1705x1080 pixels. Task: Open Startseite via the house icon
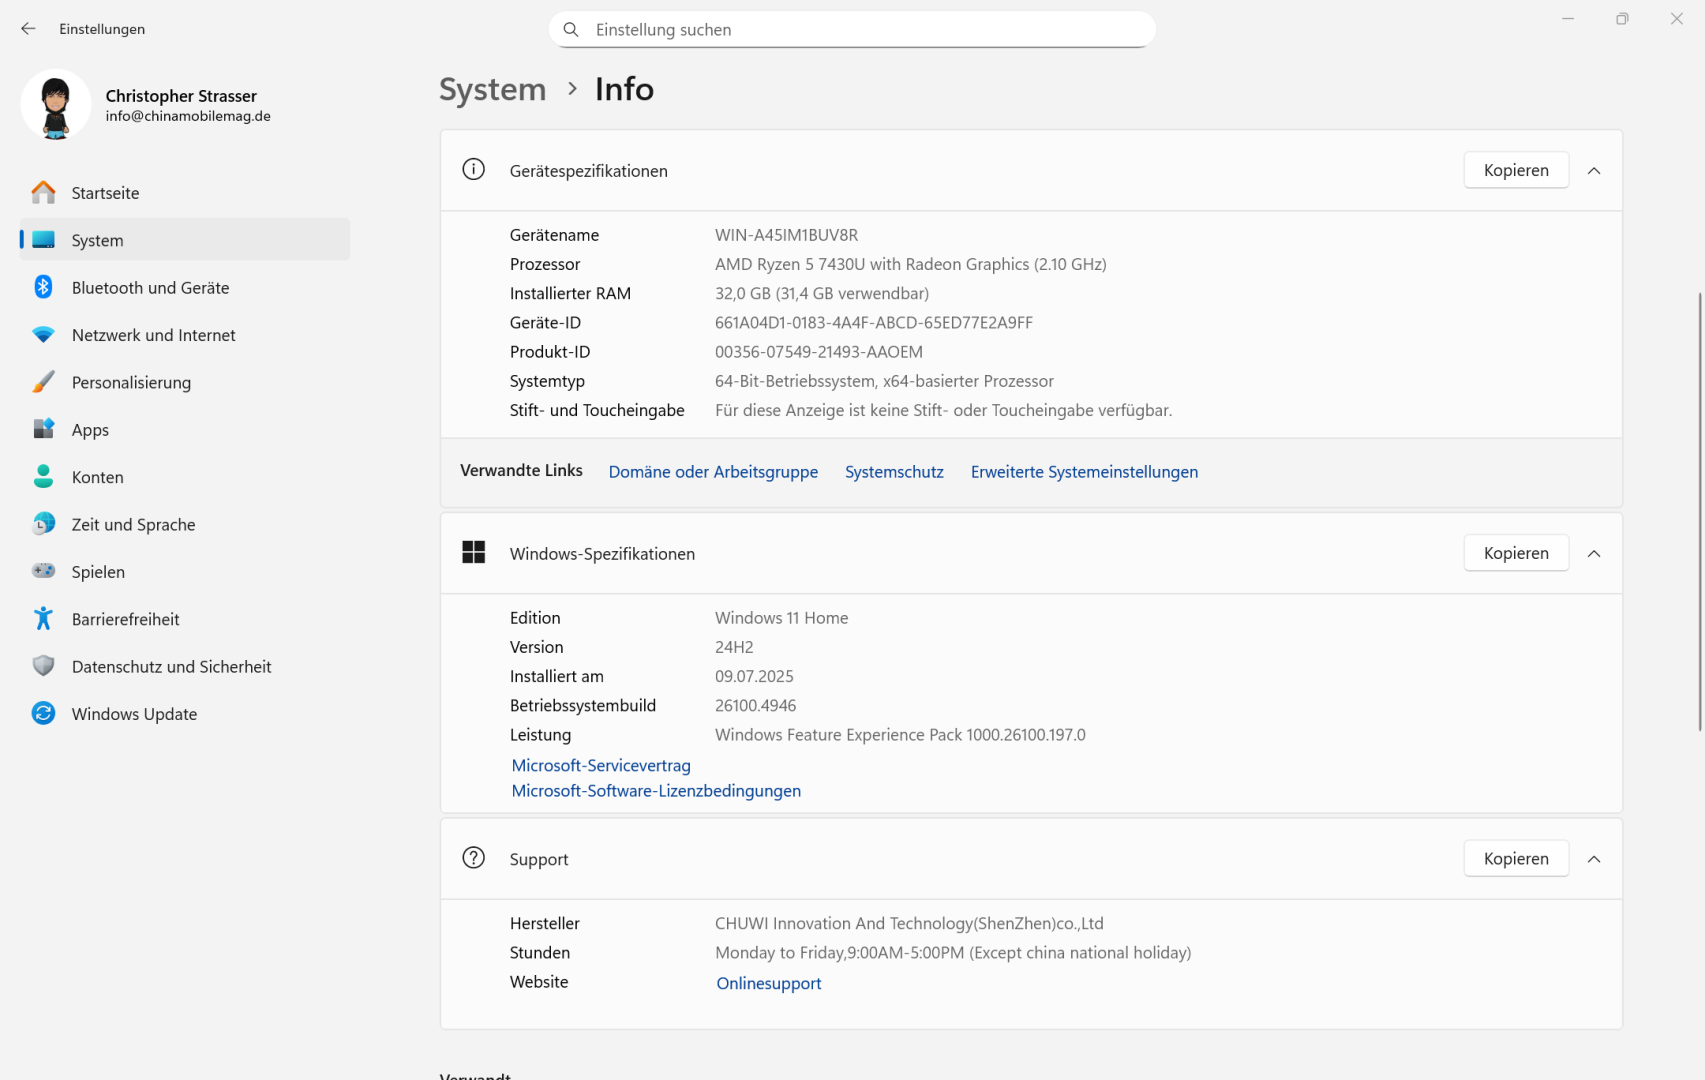tap(43, 192)
